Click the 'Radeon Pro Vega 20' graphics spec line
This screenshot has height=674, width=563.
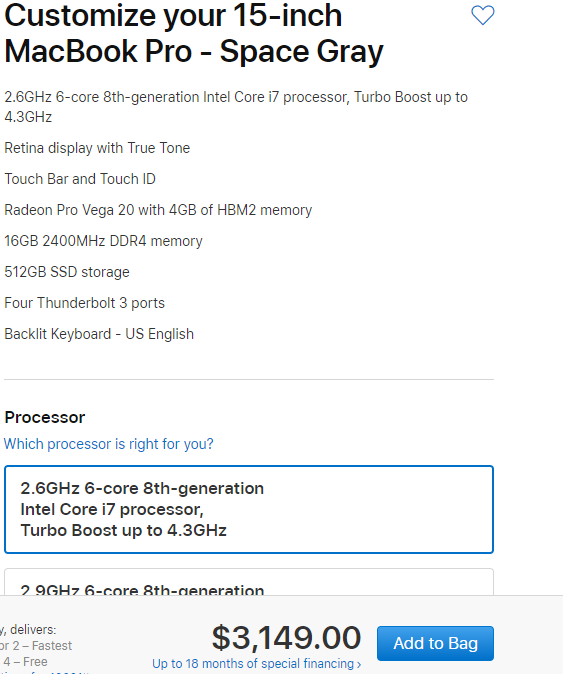(x=158, y=210)
